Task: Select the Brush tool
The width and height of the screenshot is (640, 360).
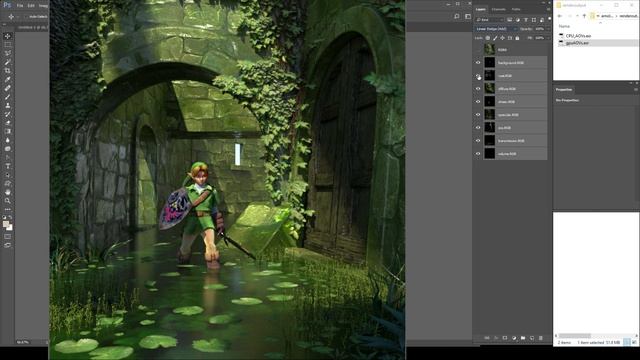Action: tap(7, 97)
